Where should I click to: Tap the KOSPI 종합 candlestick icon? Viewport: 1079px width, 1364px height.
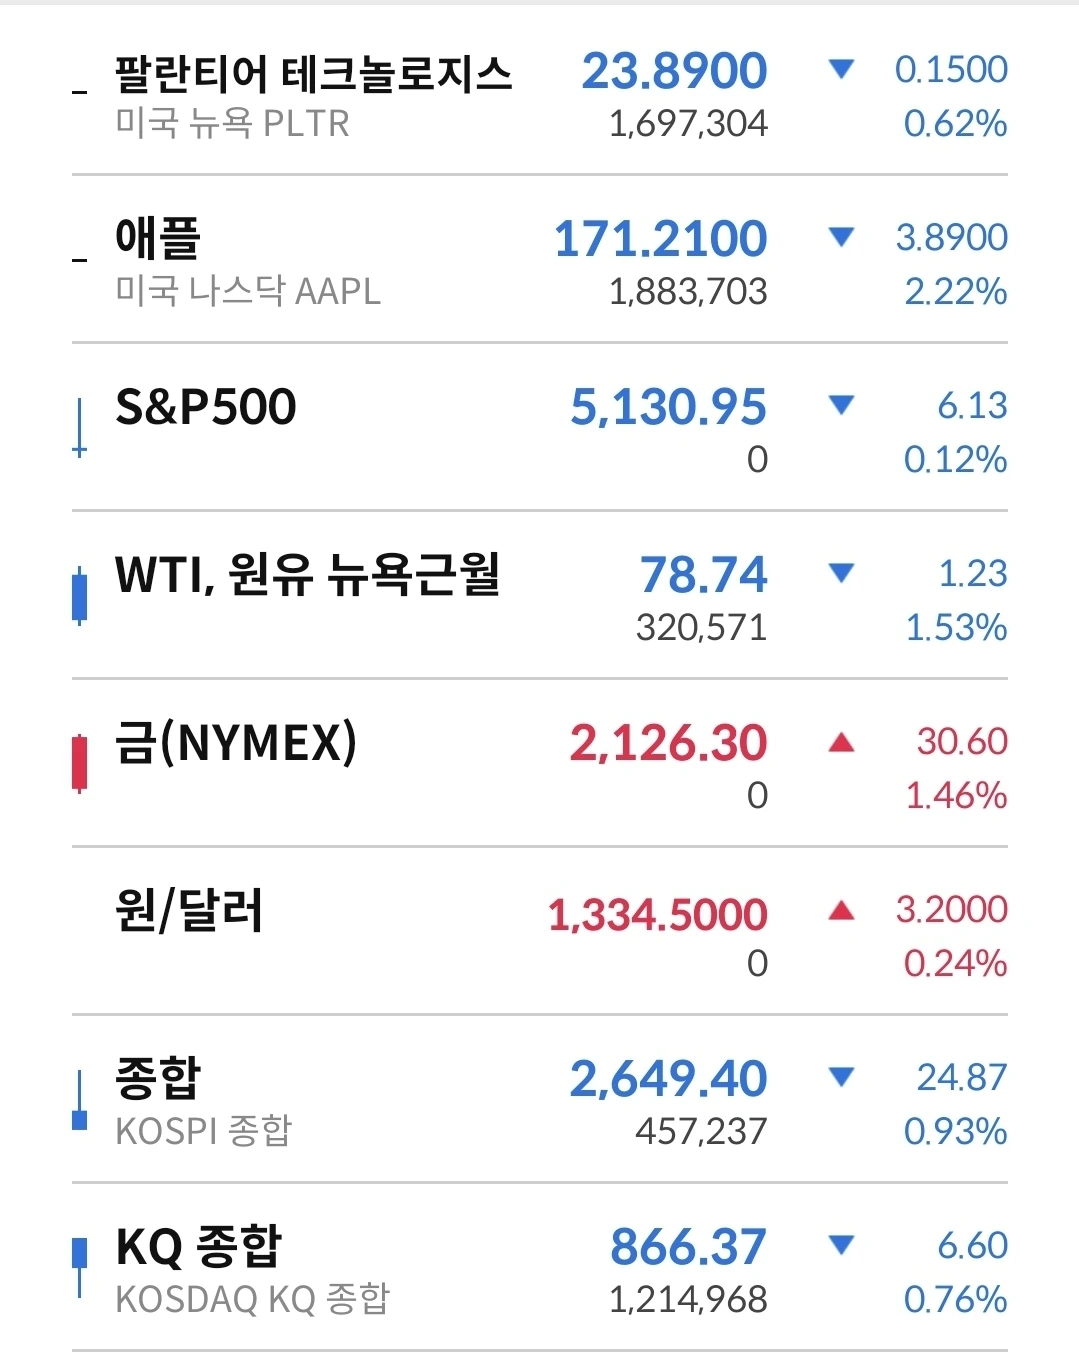click(80, 1100)
